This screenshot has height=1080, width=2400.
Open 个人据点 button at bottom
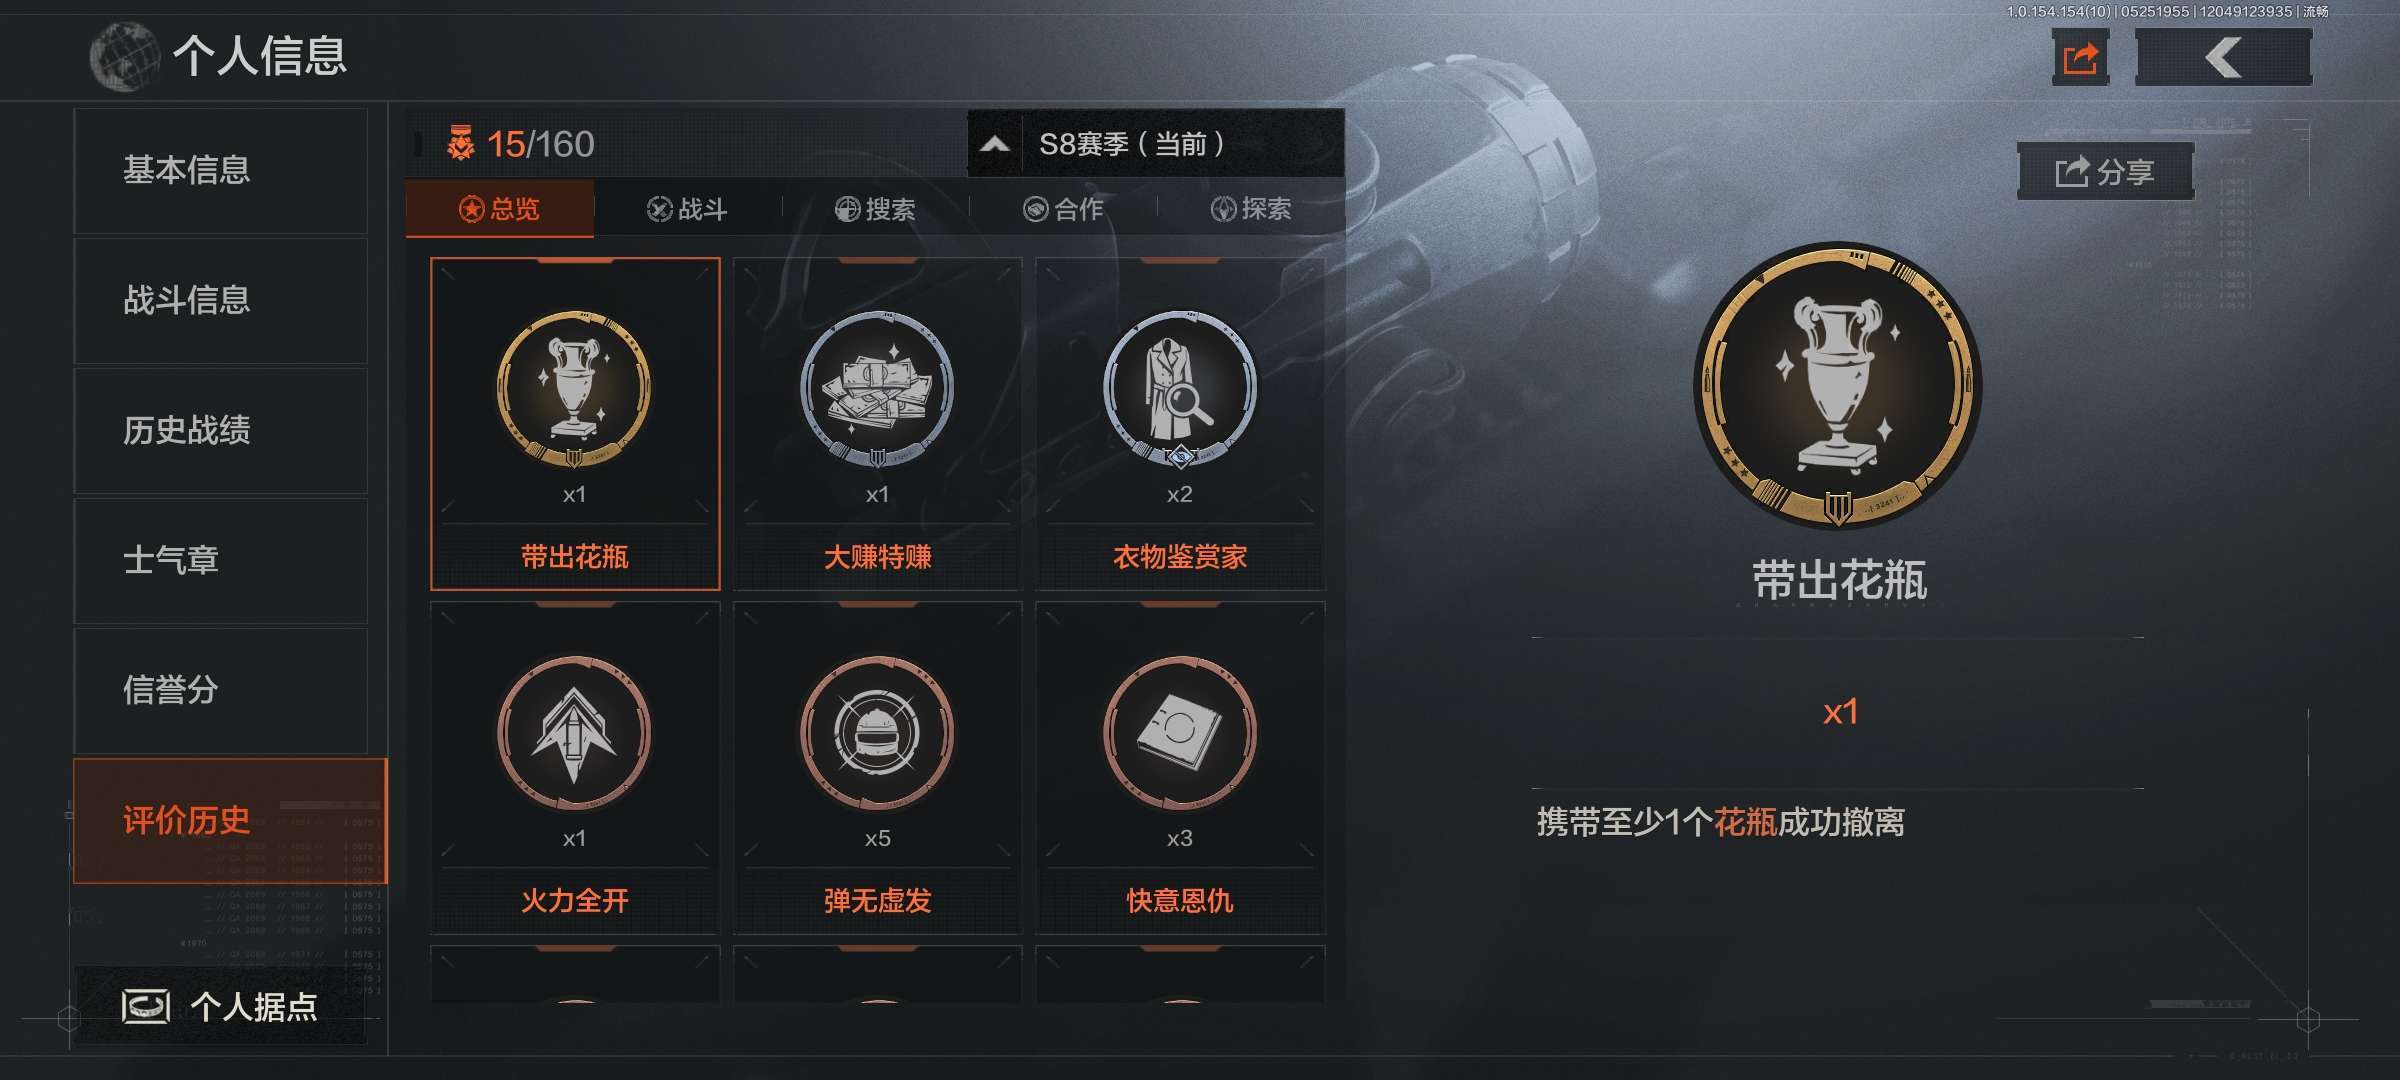tap(221, 1006)
